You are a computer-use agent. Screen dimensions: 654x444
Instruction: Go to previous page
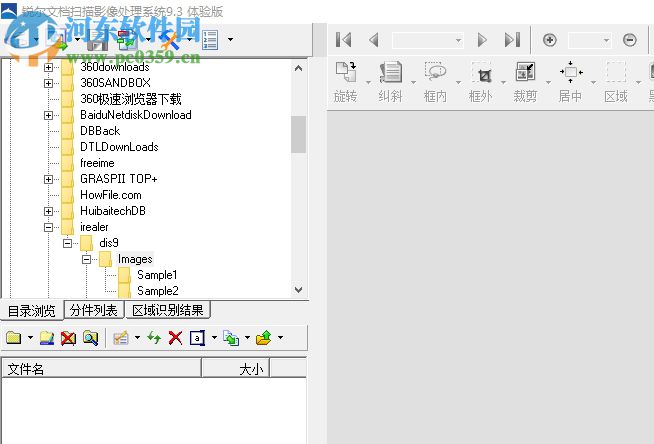coord(374,40)
